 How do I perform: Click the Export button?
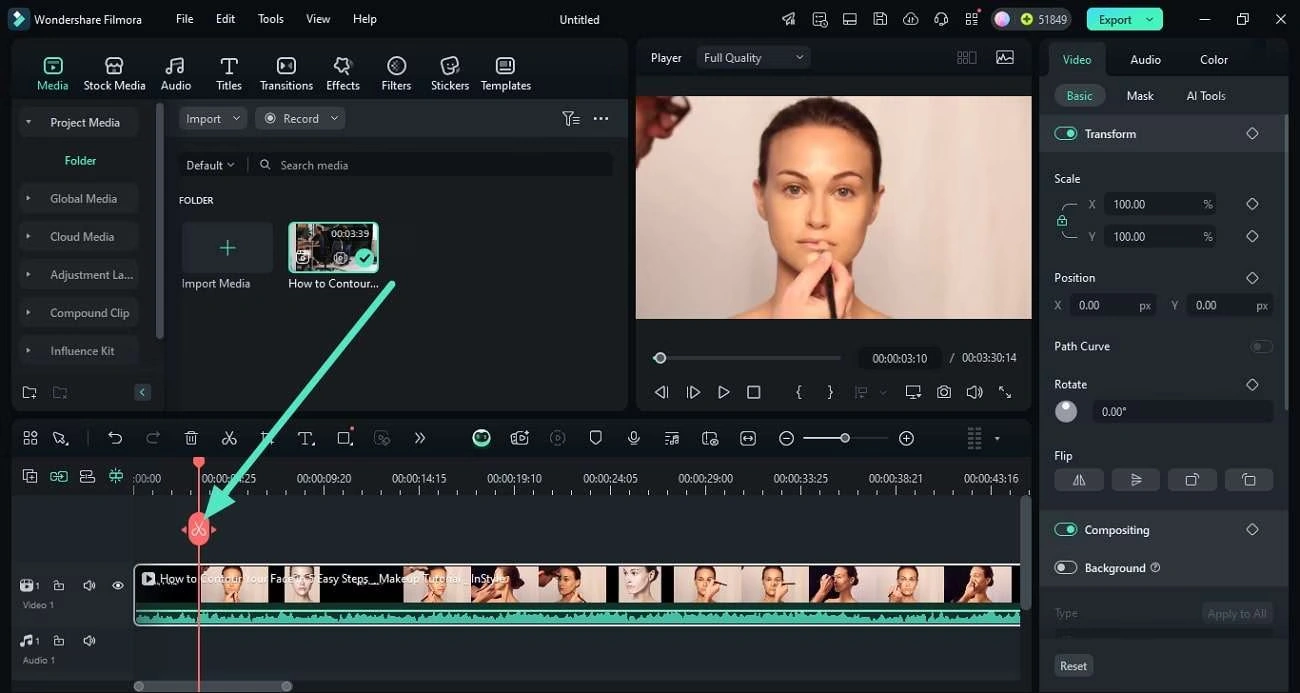(1124, 19)
